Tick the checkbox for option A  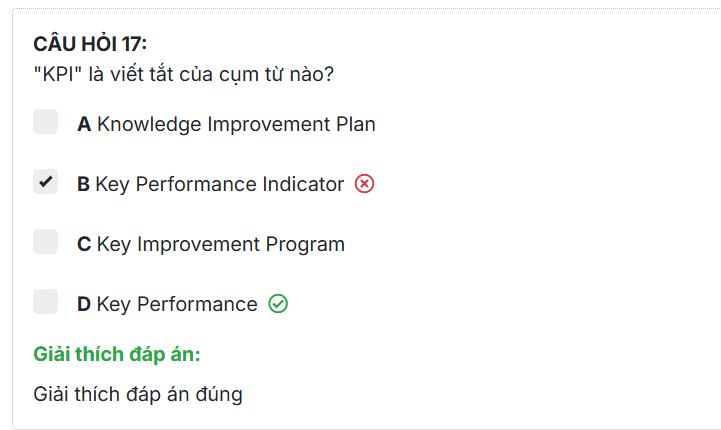point(45,122)
